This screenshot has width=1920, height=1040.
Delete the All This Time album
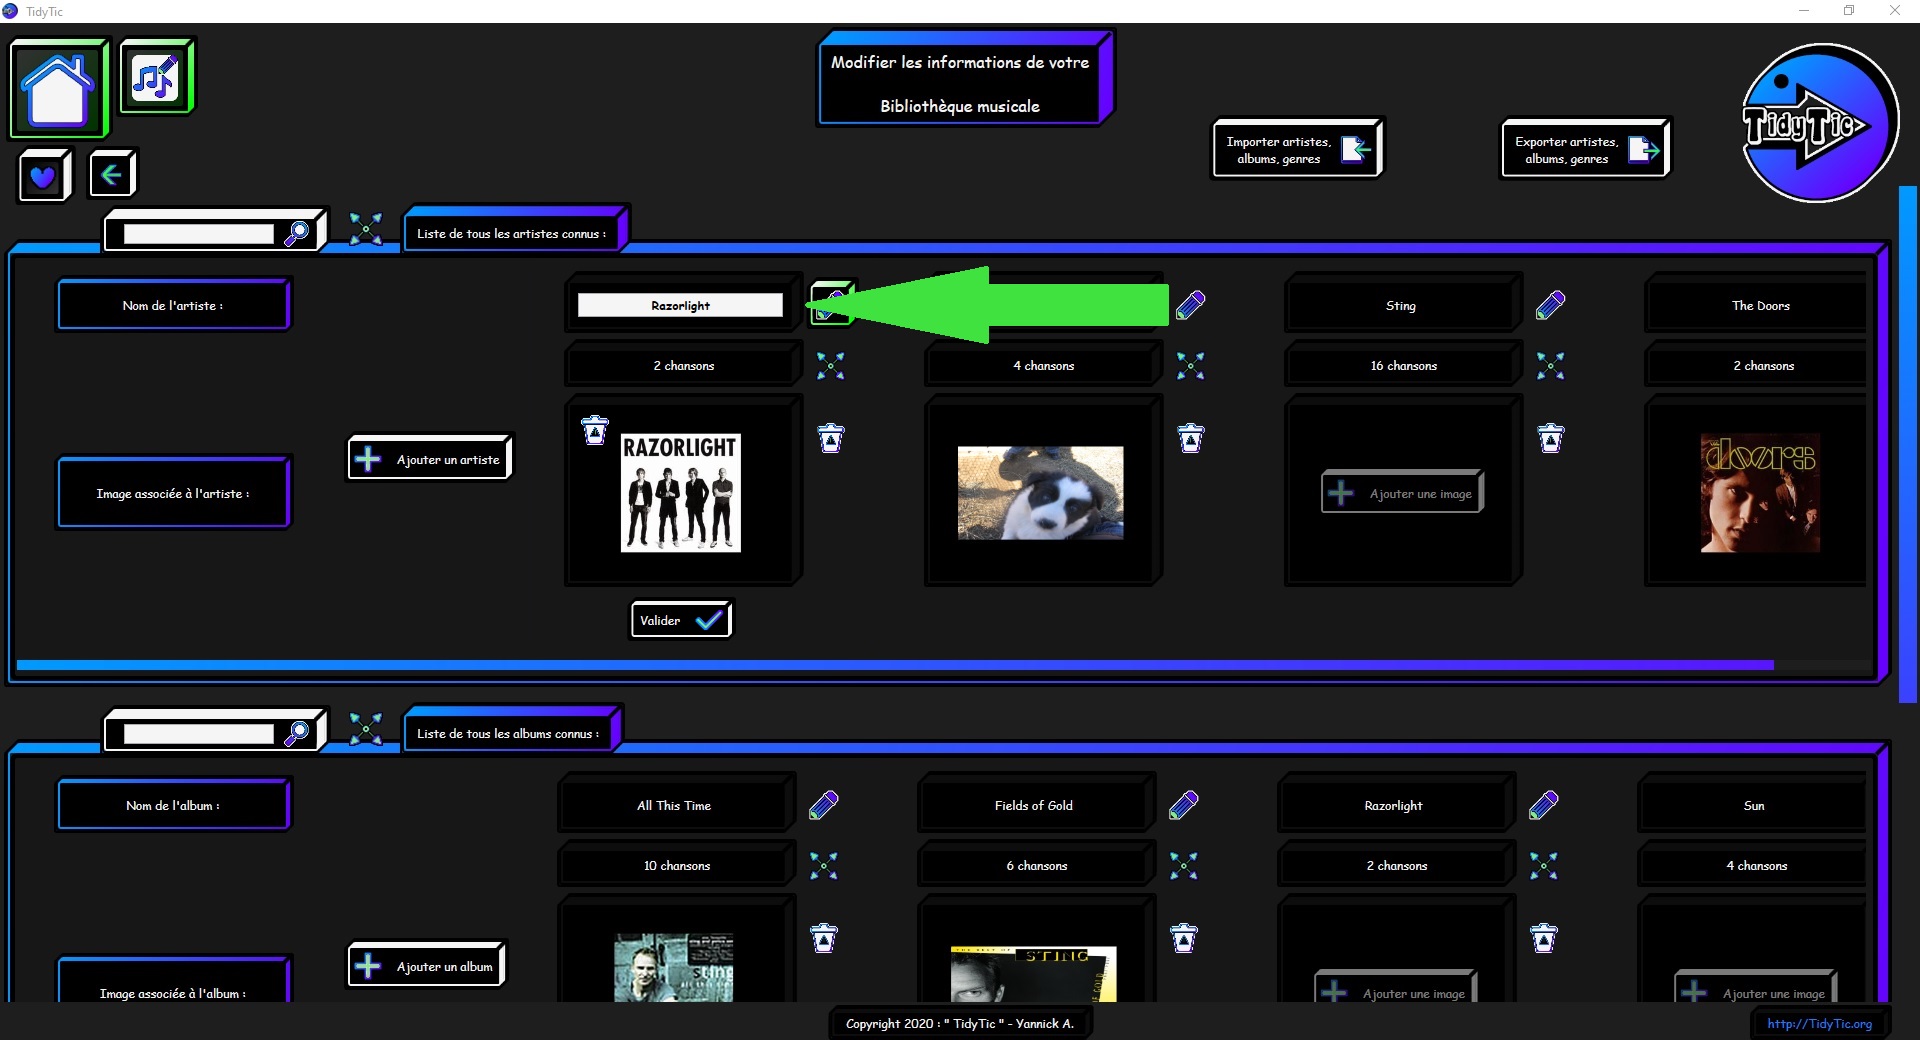[x=824, y=938]
